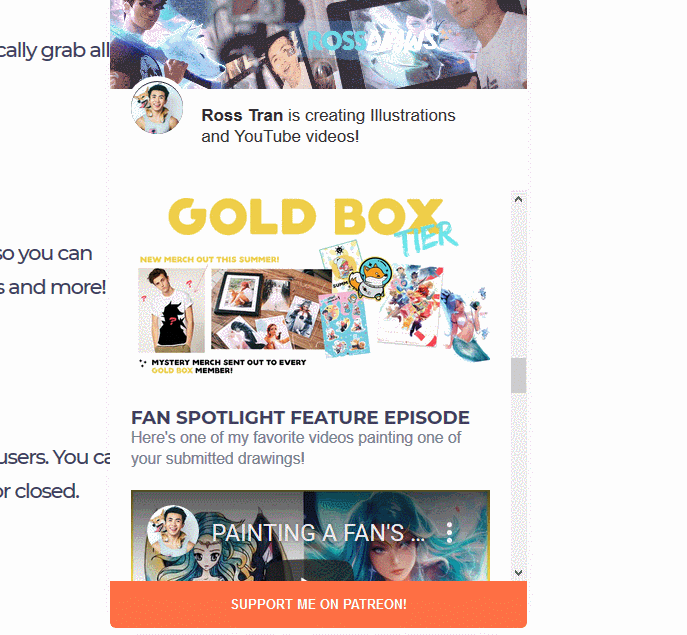Click the Support Me on Patreon button

319,604
